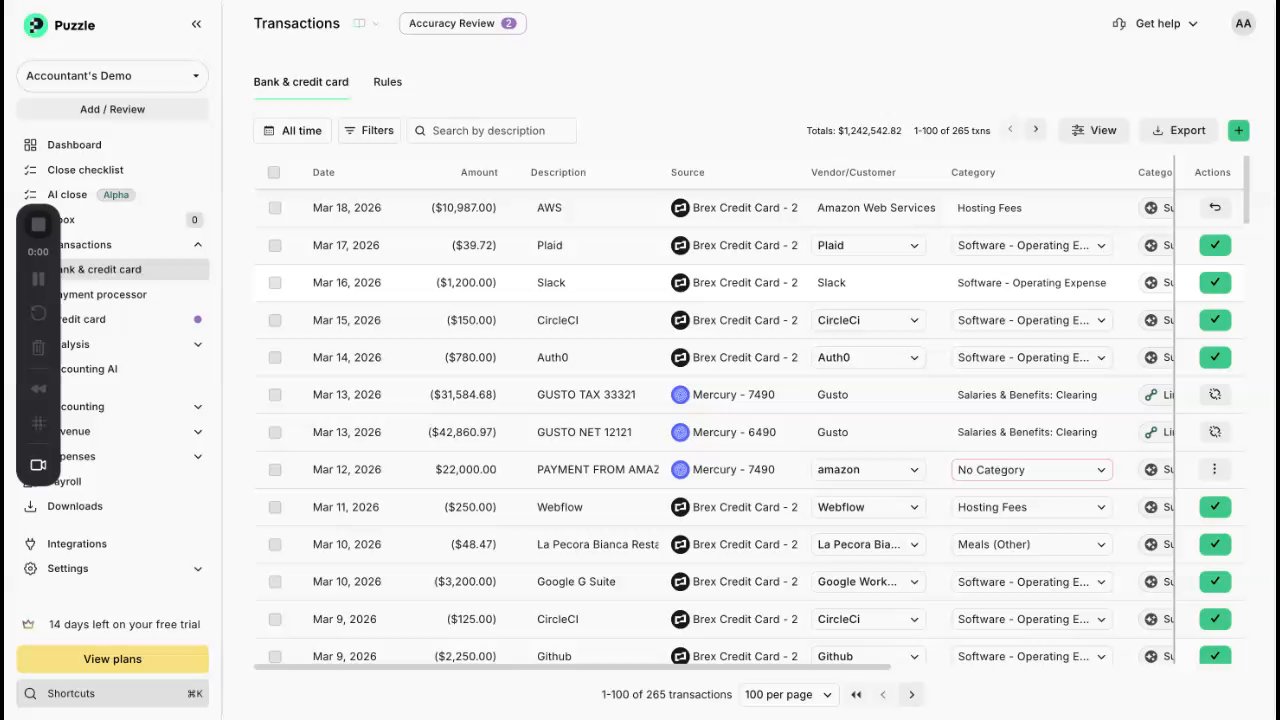Open Integrations from the sidebar
1280x720 pixels.
[77, 544]
